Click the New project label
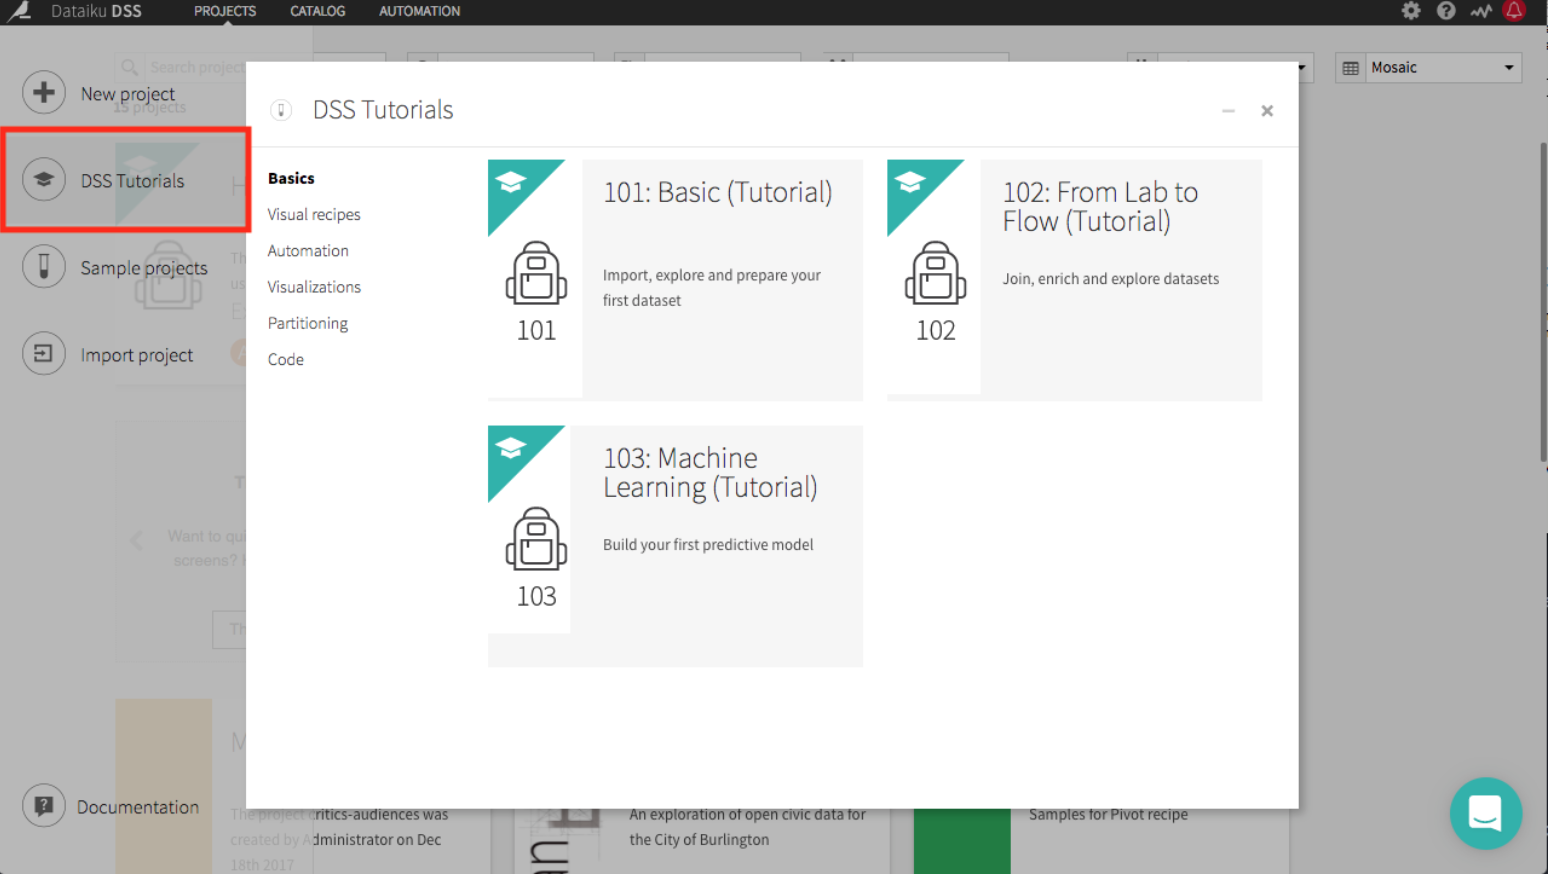Image resolution: width=1548 pixels, height=874 pixels. pyautogui.click(x=128, y=94)
